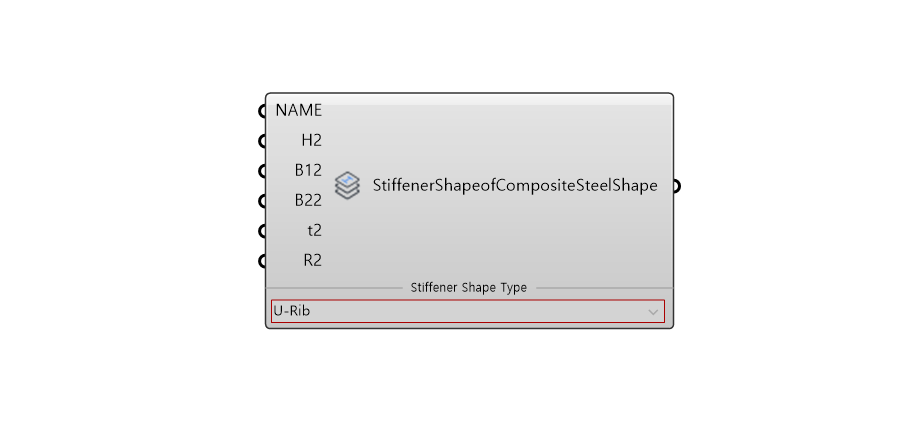This screenshot has height=421, width=921.
Task: Click the B22 input connector grip
Action: 262,201
